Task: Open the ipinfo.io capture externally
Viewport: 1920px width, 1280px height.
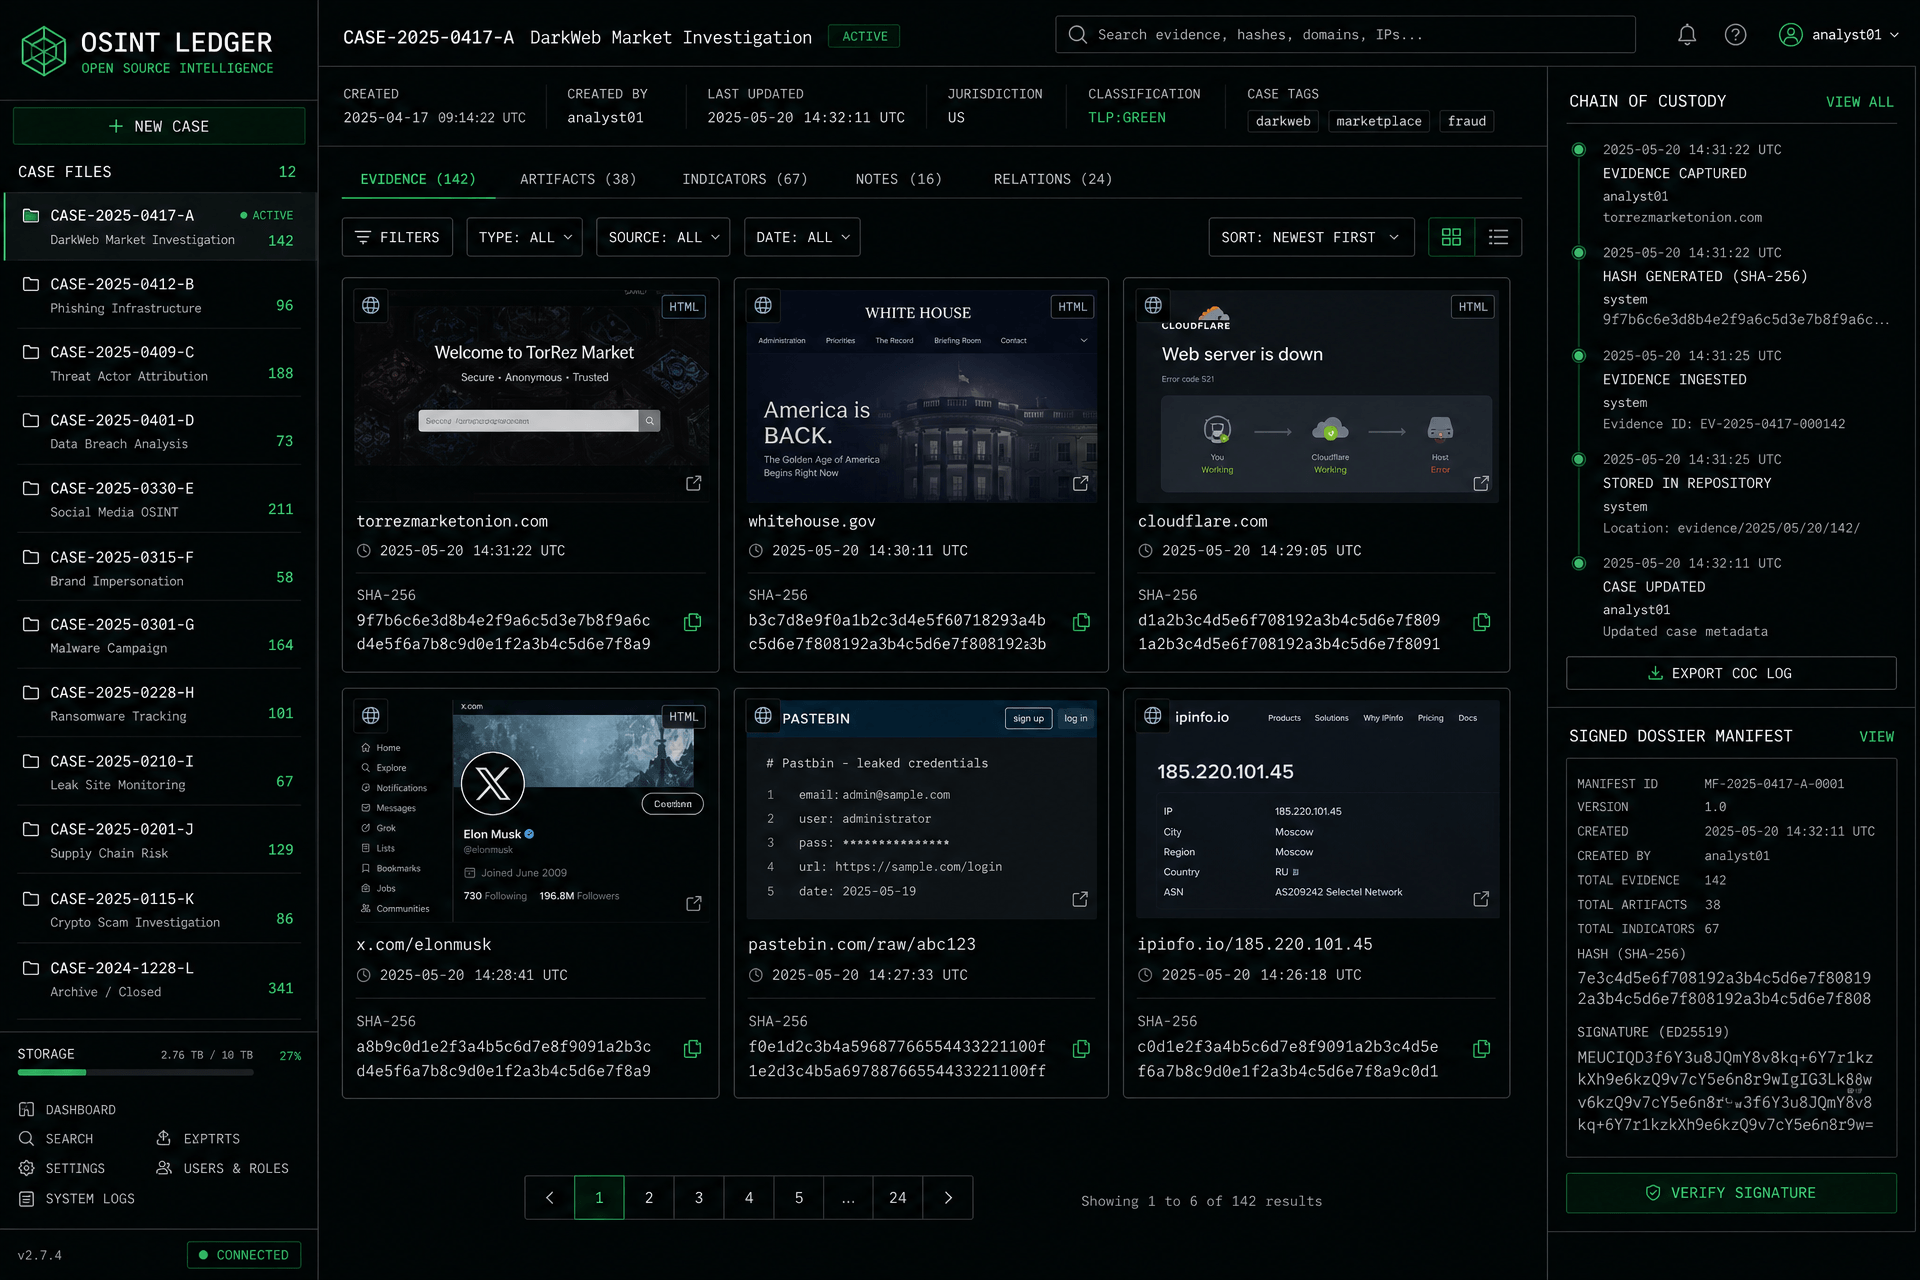Action: [1481, 900]
